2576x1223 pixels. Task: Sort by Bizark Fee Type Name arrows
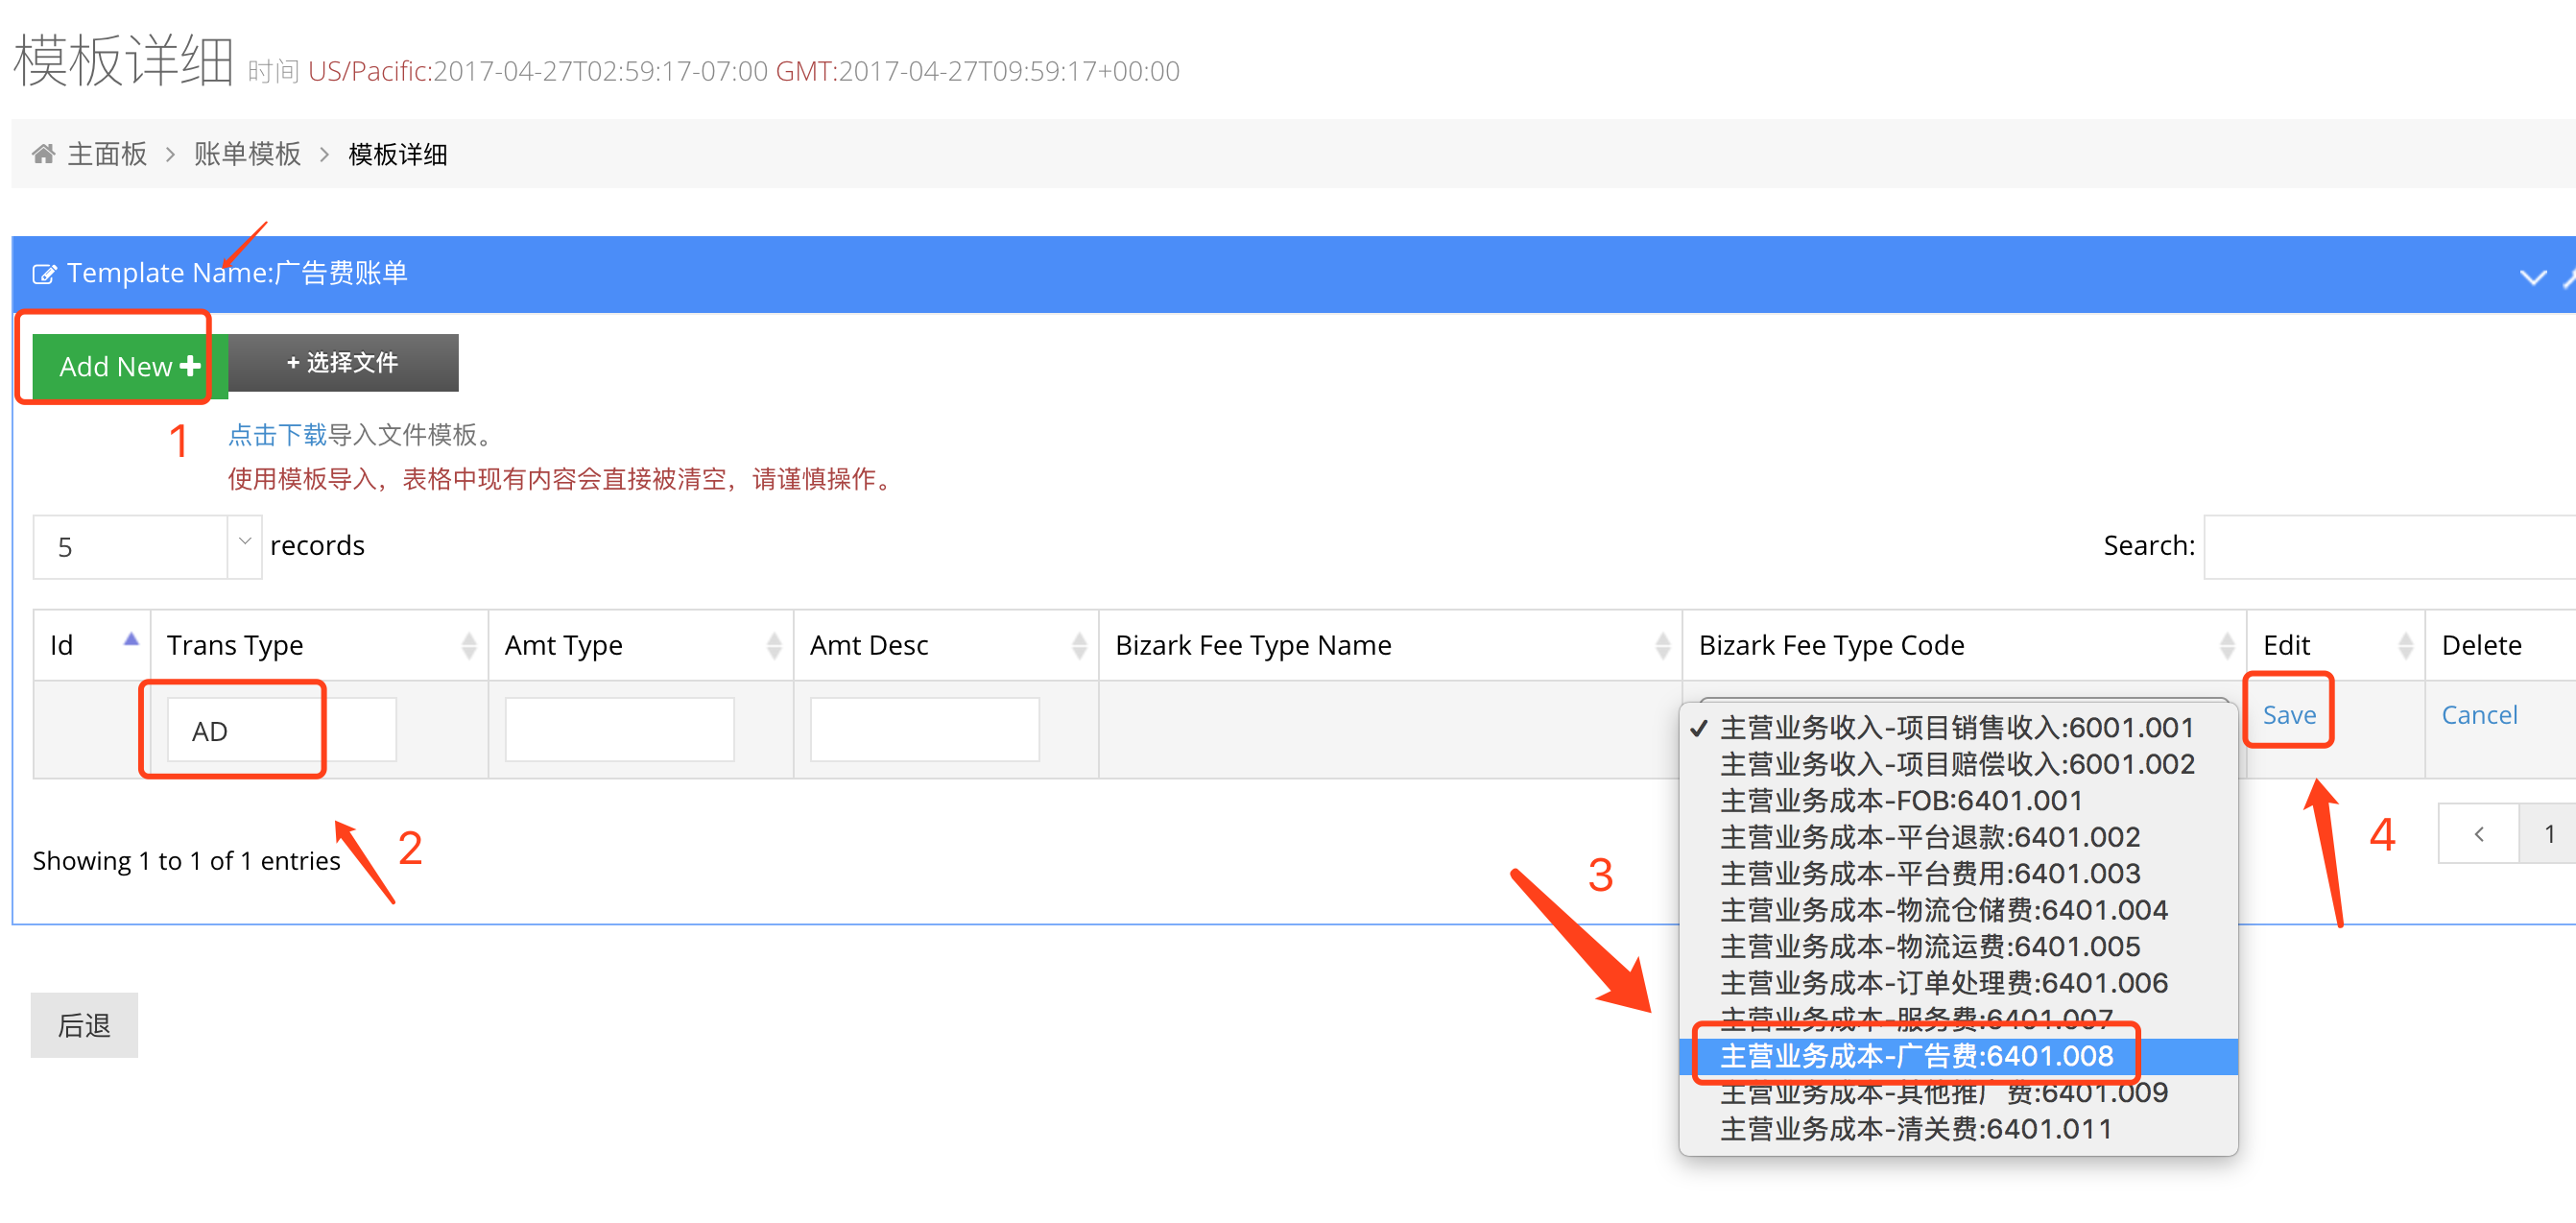[x=1662, y=646]
